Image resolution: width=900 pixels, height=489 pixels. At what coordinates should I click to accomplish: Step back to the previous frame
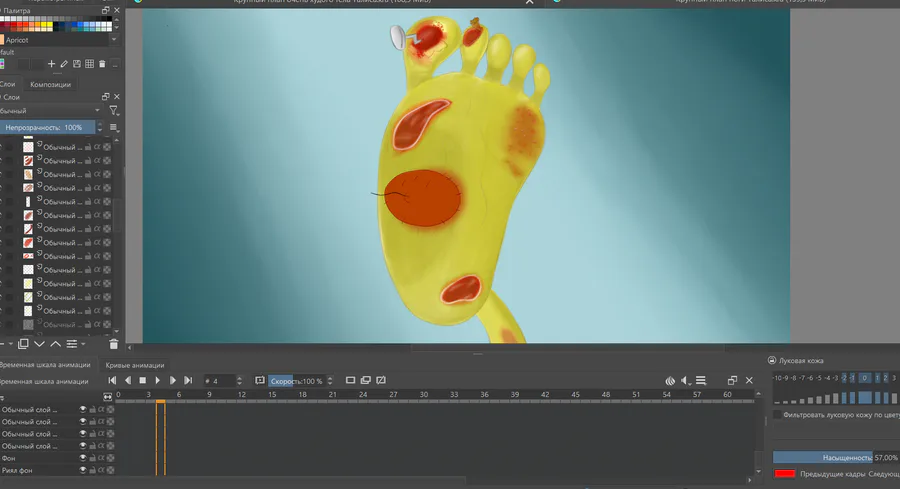[127, 380]
